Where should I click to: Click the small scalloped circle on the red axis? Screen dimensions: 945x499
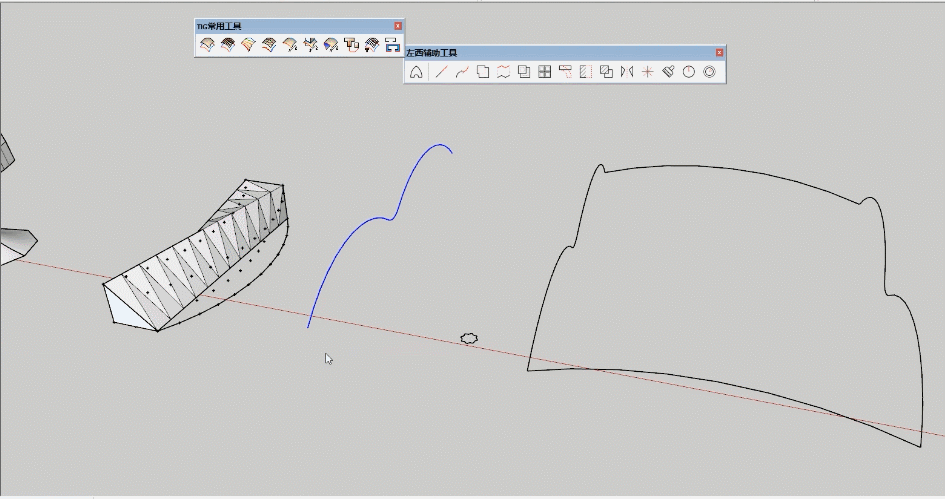(x=469, y=339)
